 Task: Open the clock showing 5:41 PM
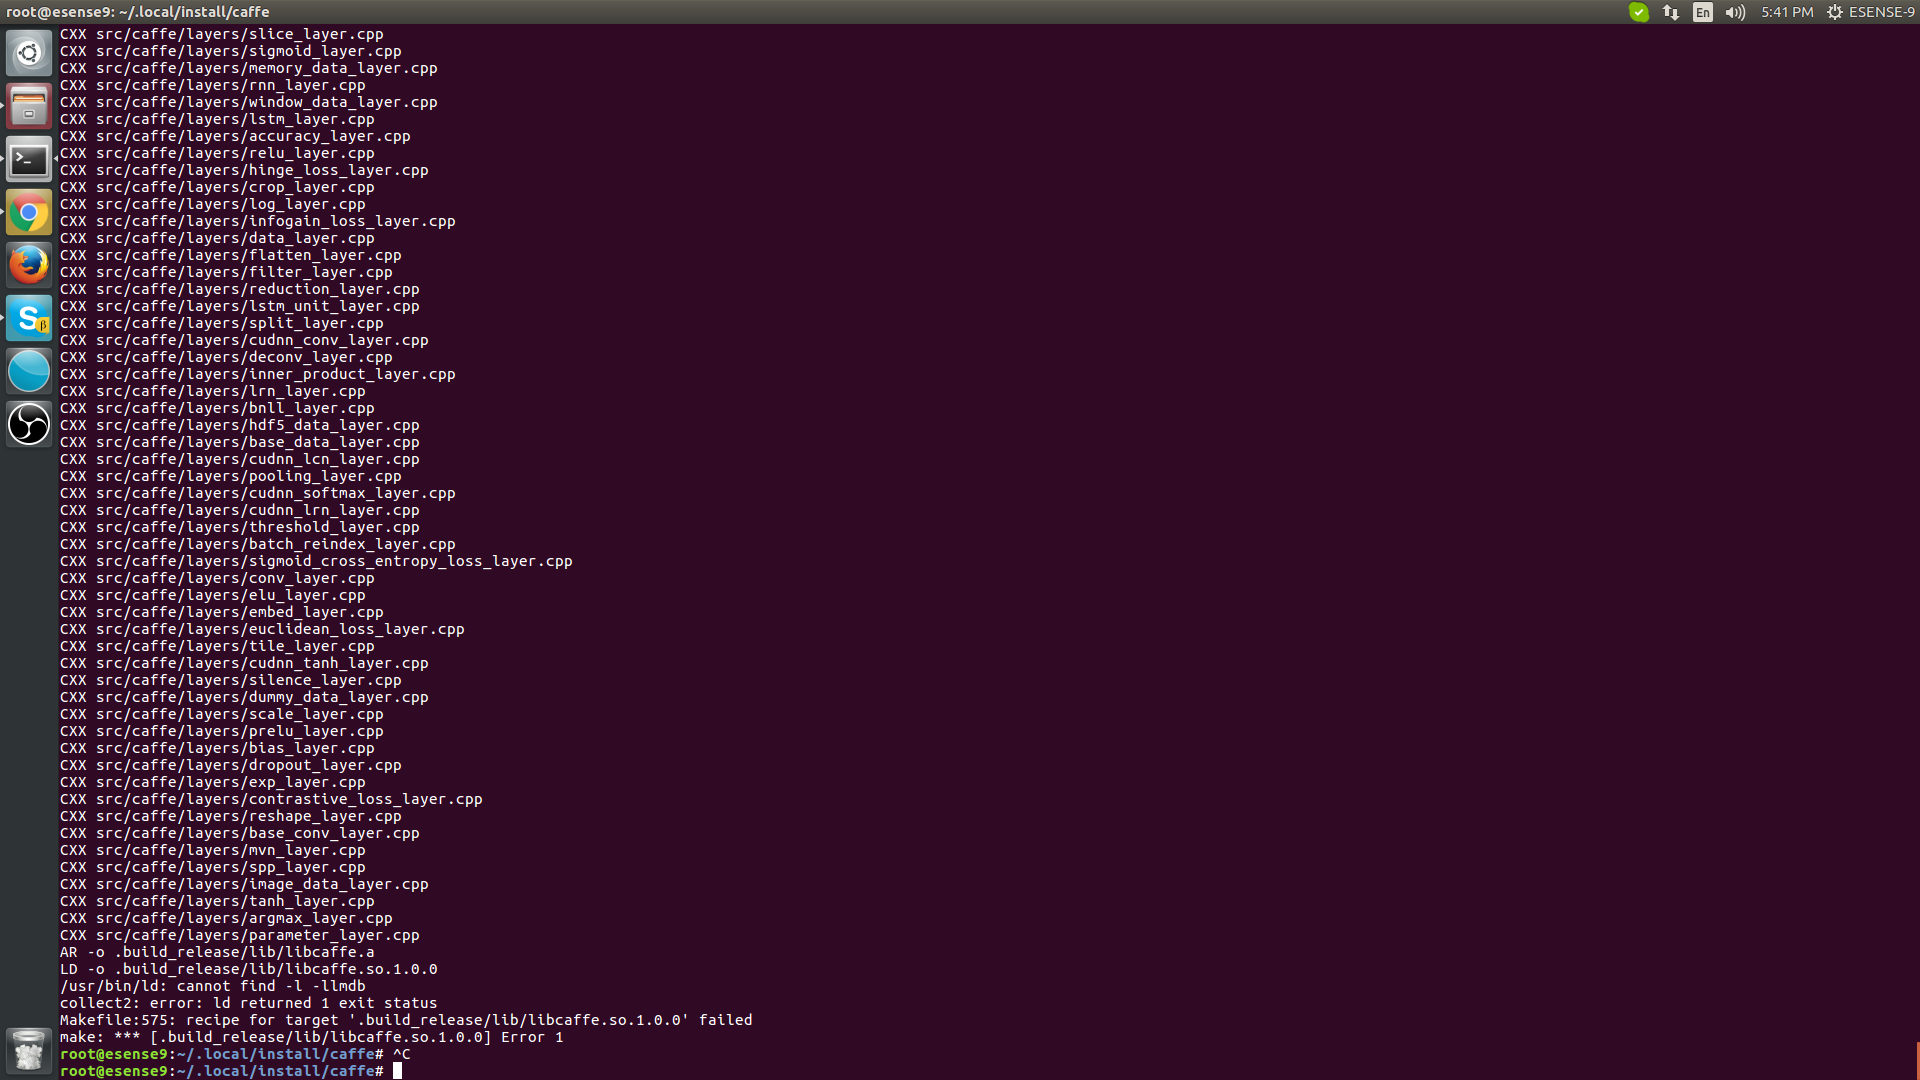tap(1787, 13)
